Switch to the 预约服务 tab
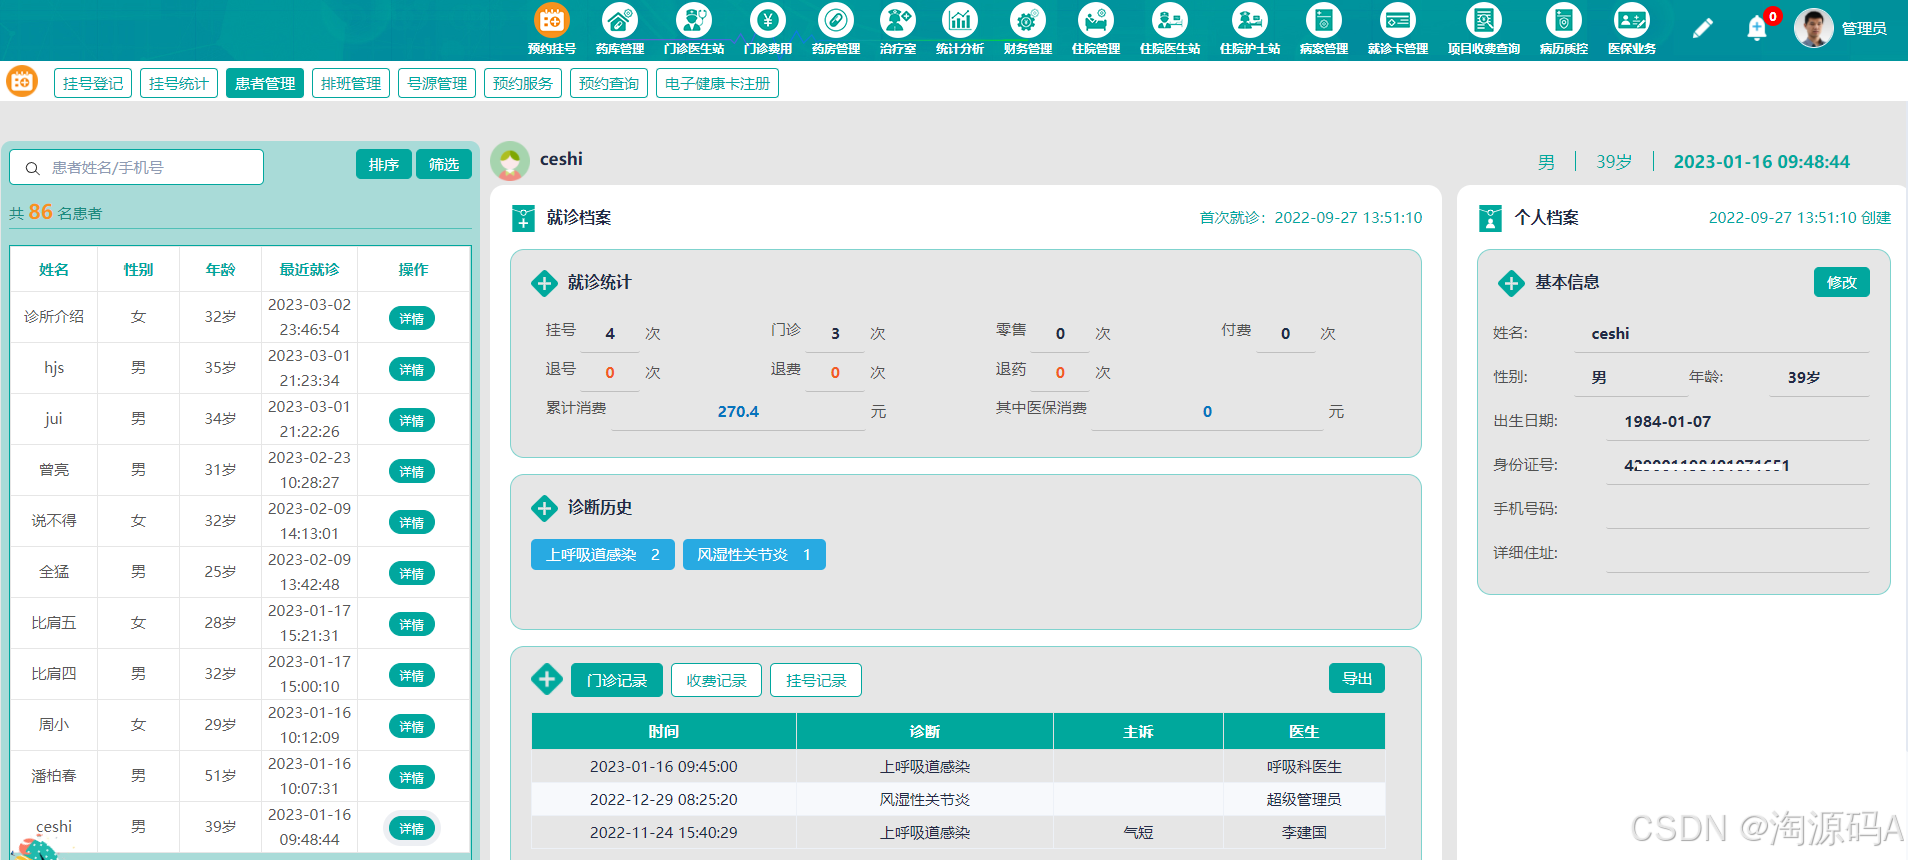Viewport: 1908px width, 860px height. 523,83
